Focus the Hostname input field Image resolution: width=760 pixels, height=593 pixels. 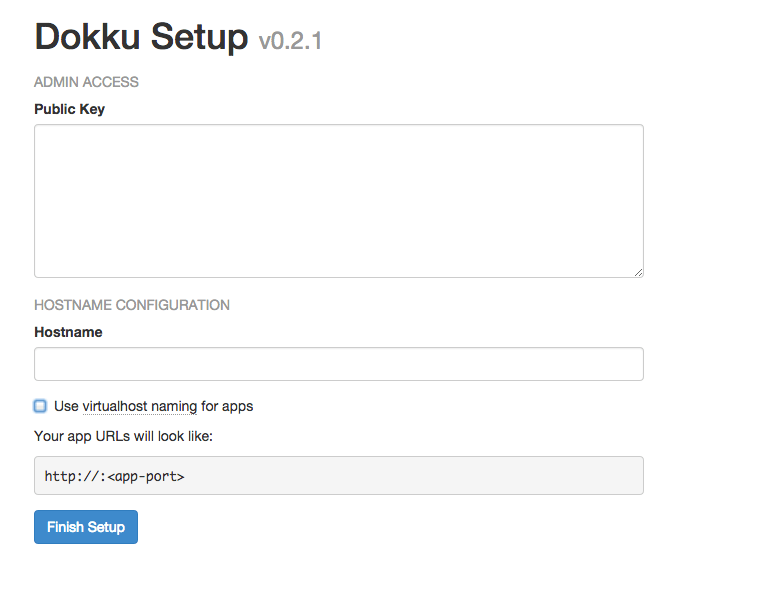click(338, 364)
